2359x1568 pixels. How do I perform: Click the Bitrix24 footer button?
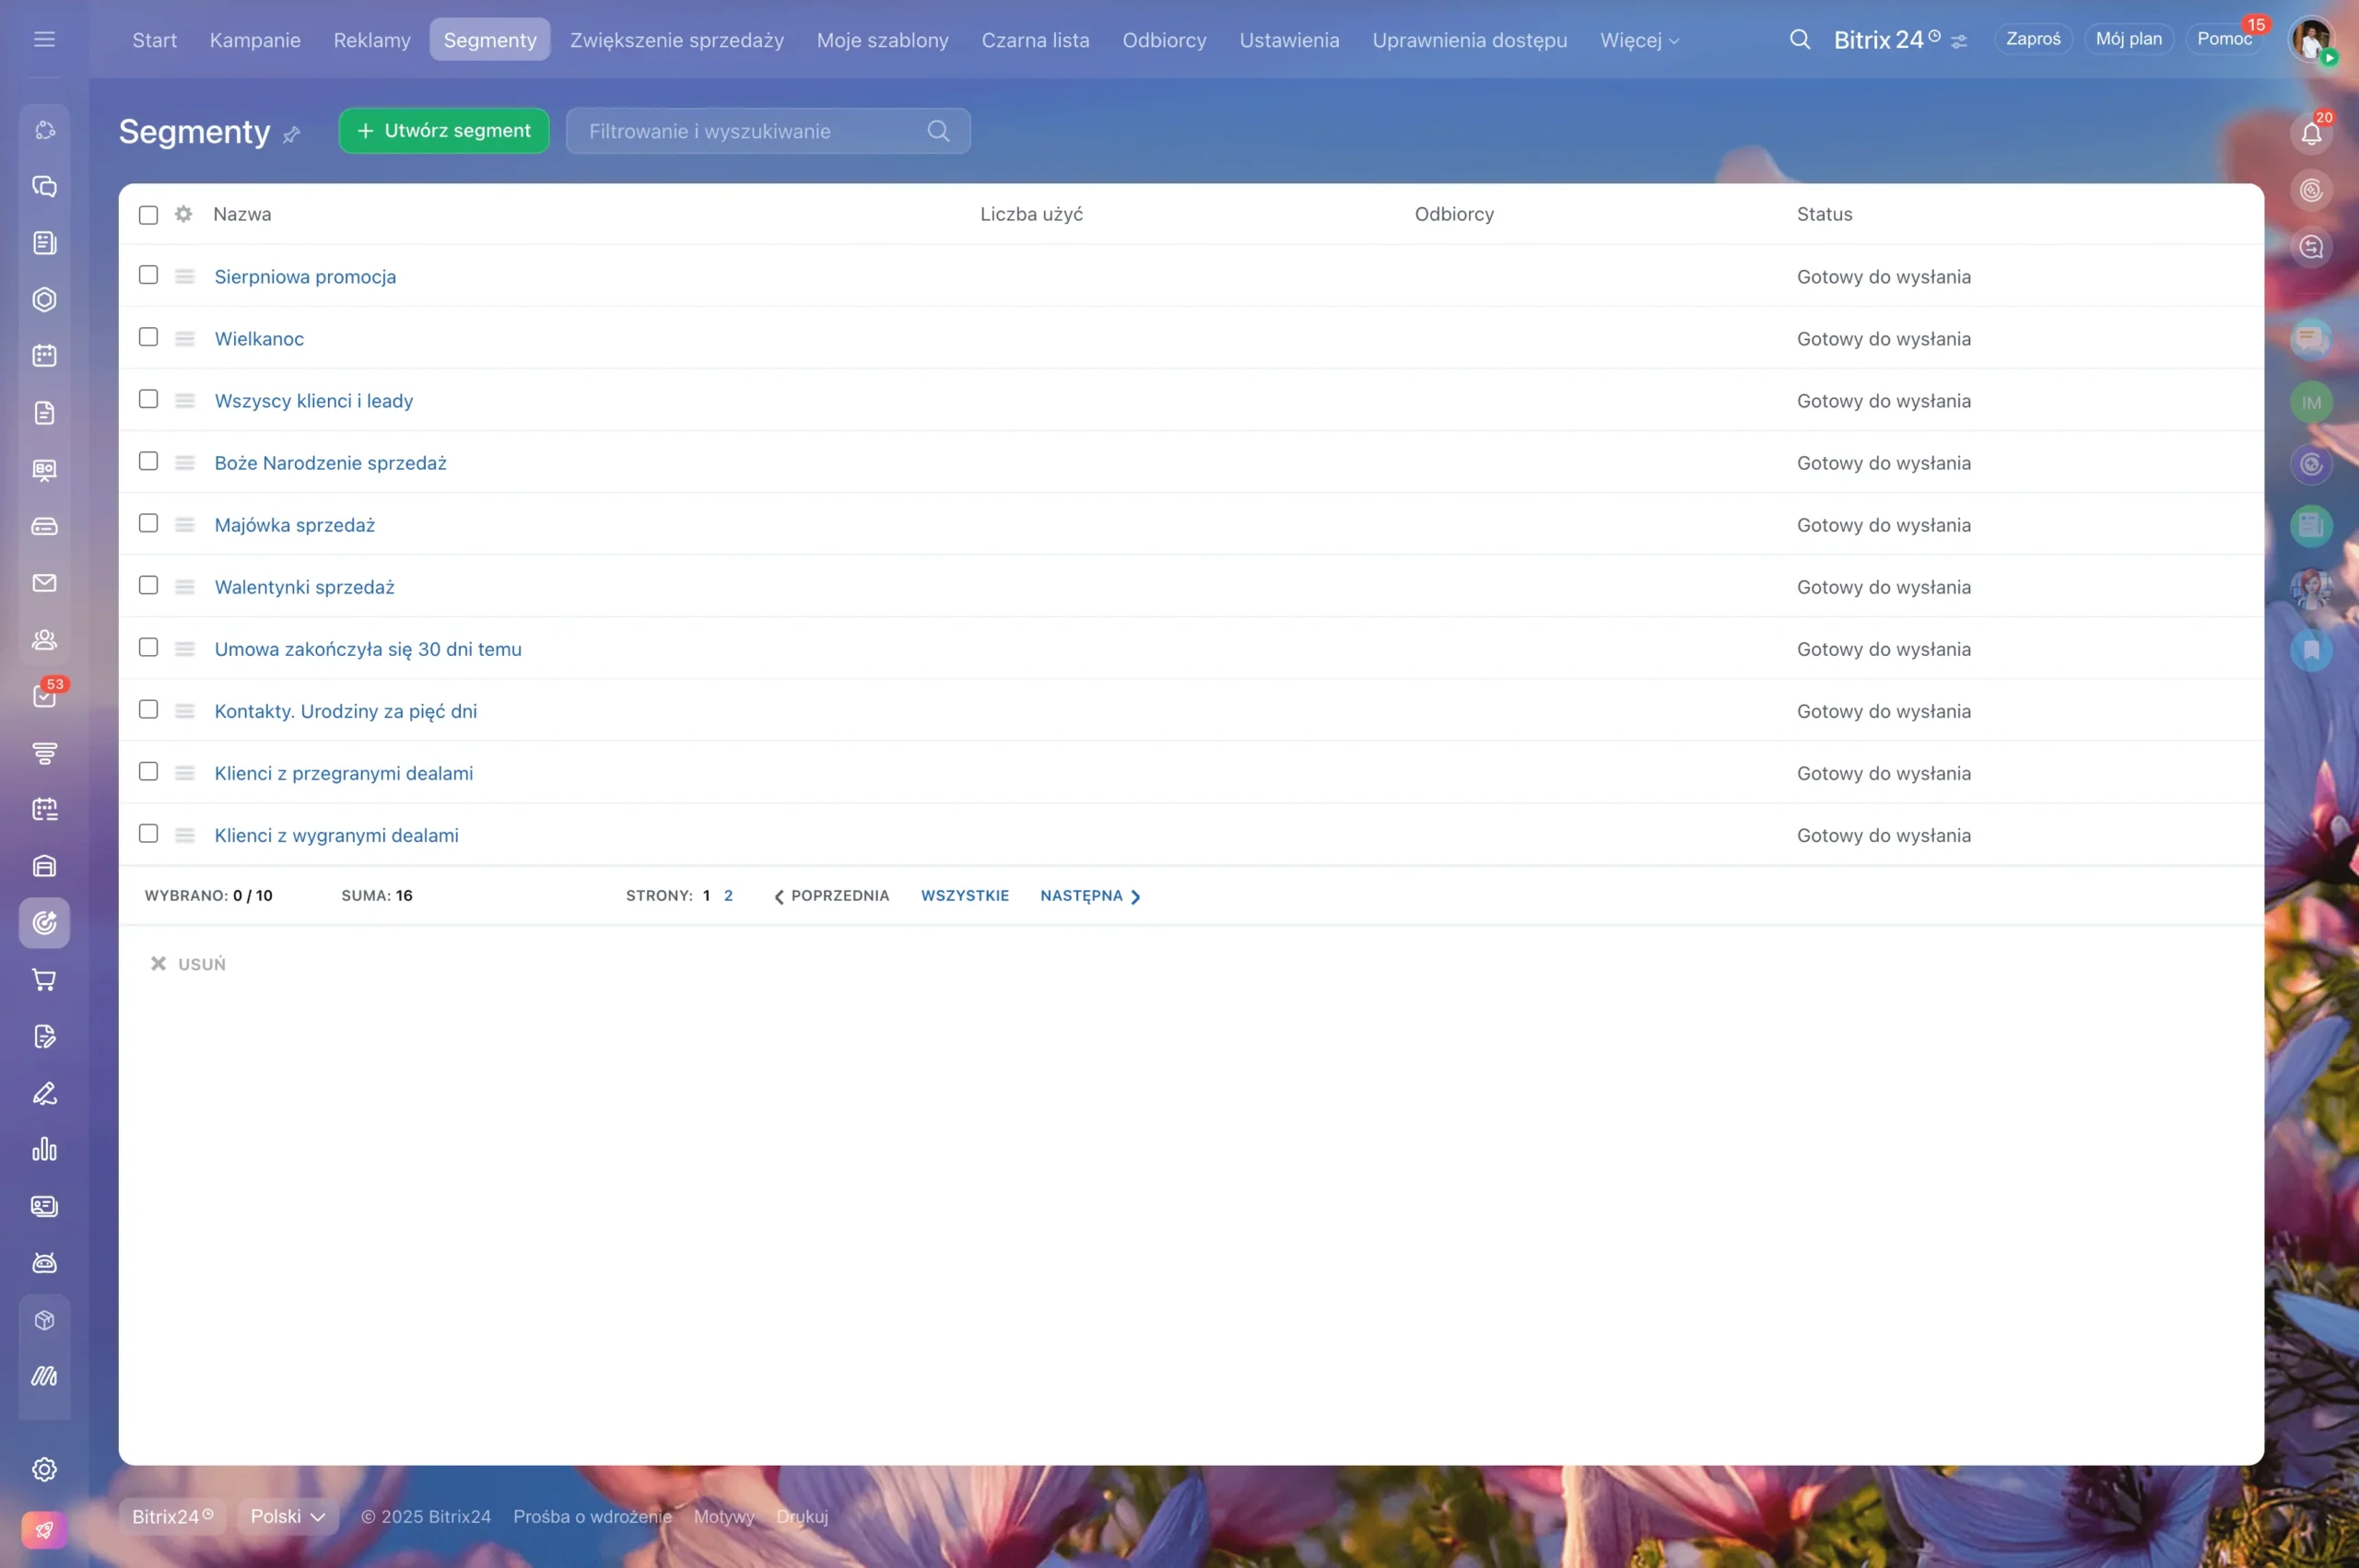tap(173, 1516)
